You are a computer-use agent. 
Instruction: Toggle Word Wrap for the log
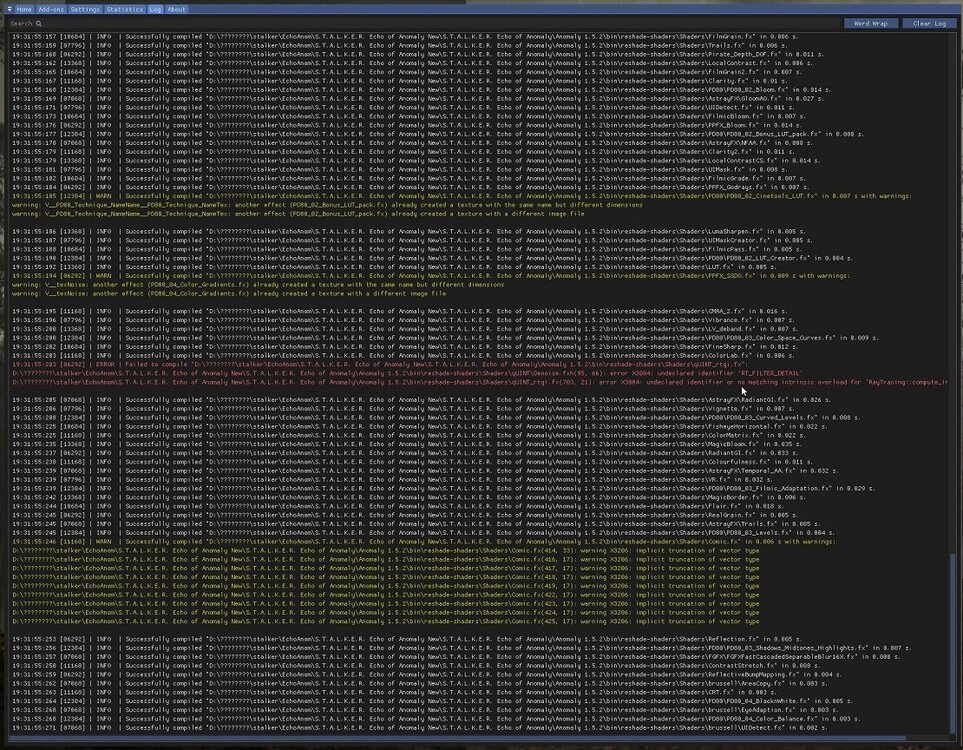pos(870,23)
